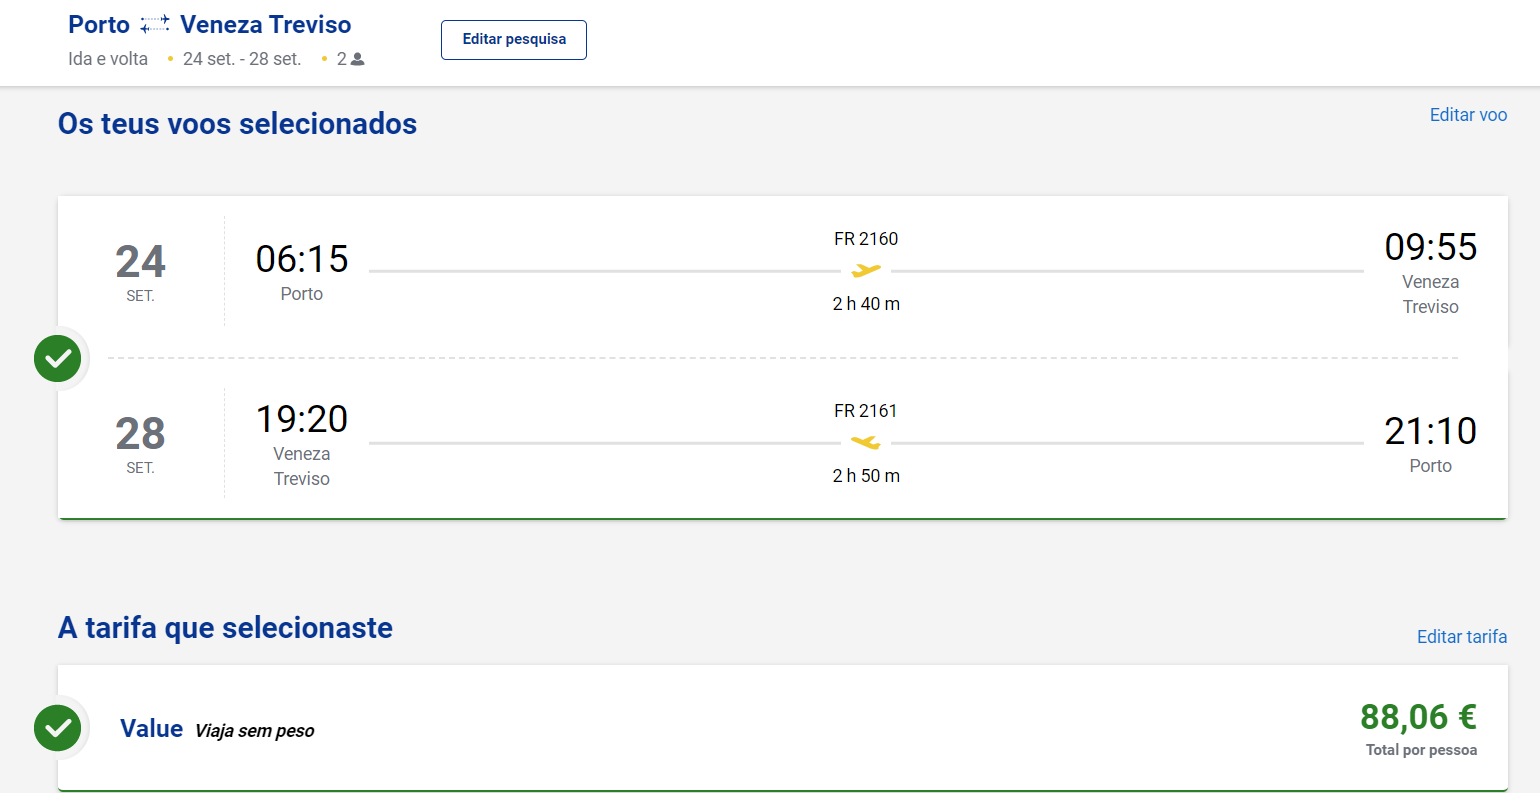Select the 06:15 Porto departure time
The image size is (1540, 793).
[x=302, y=259]
